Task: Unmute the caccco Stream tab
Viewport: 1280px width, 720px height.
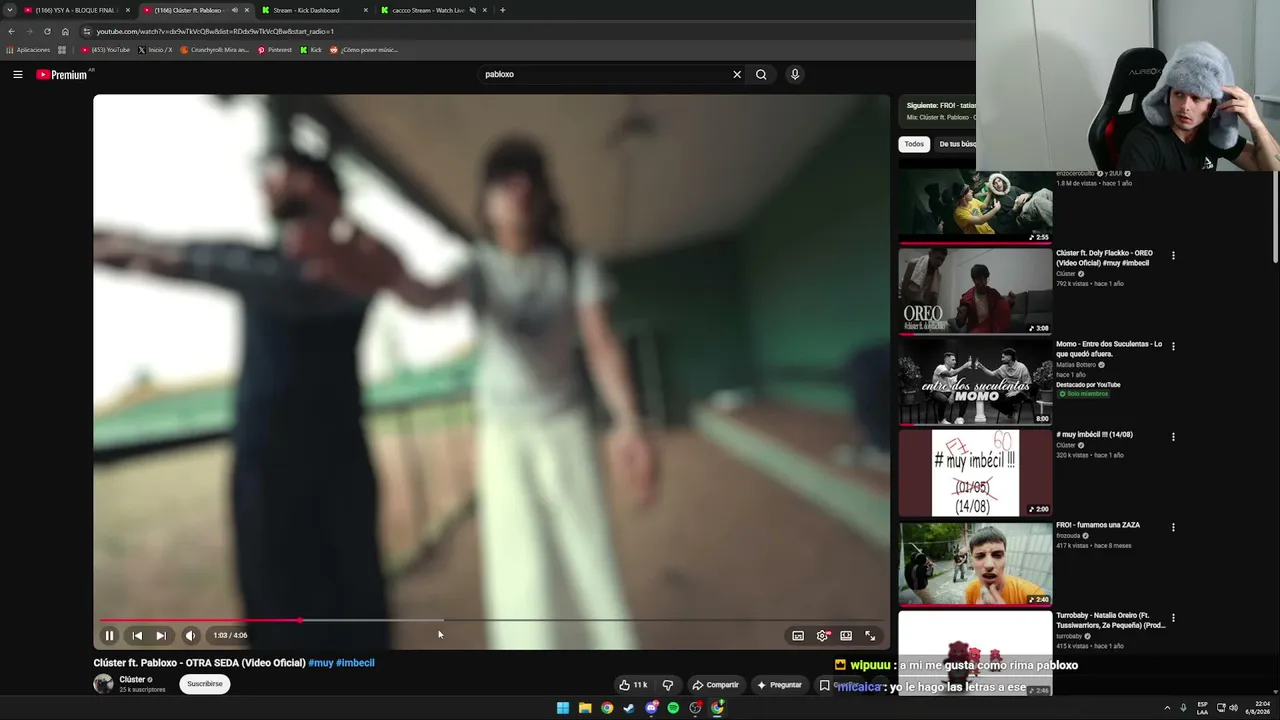Action: [x=472, y=10]
